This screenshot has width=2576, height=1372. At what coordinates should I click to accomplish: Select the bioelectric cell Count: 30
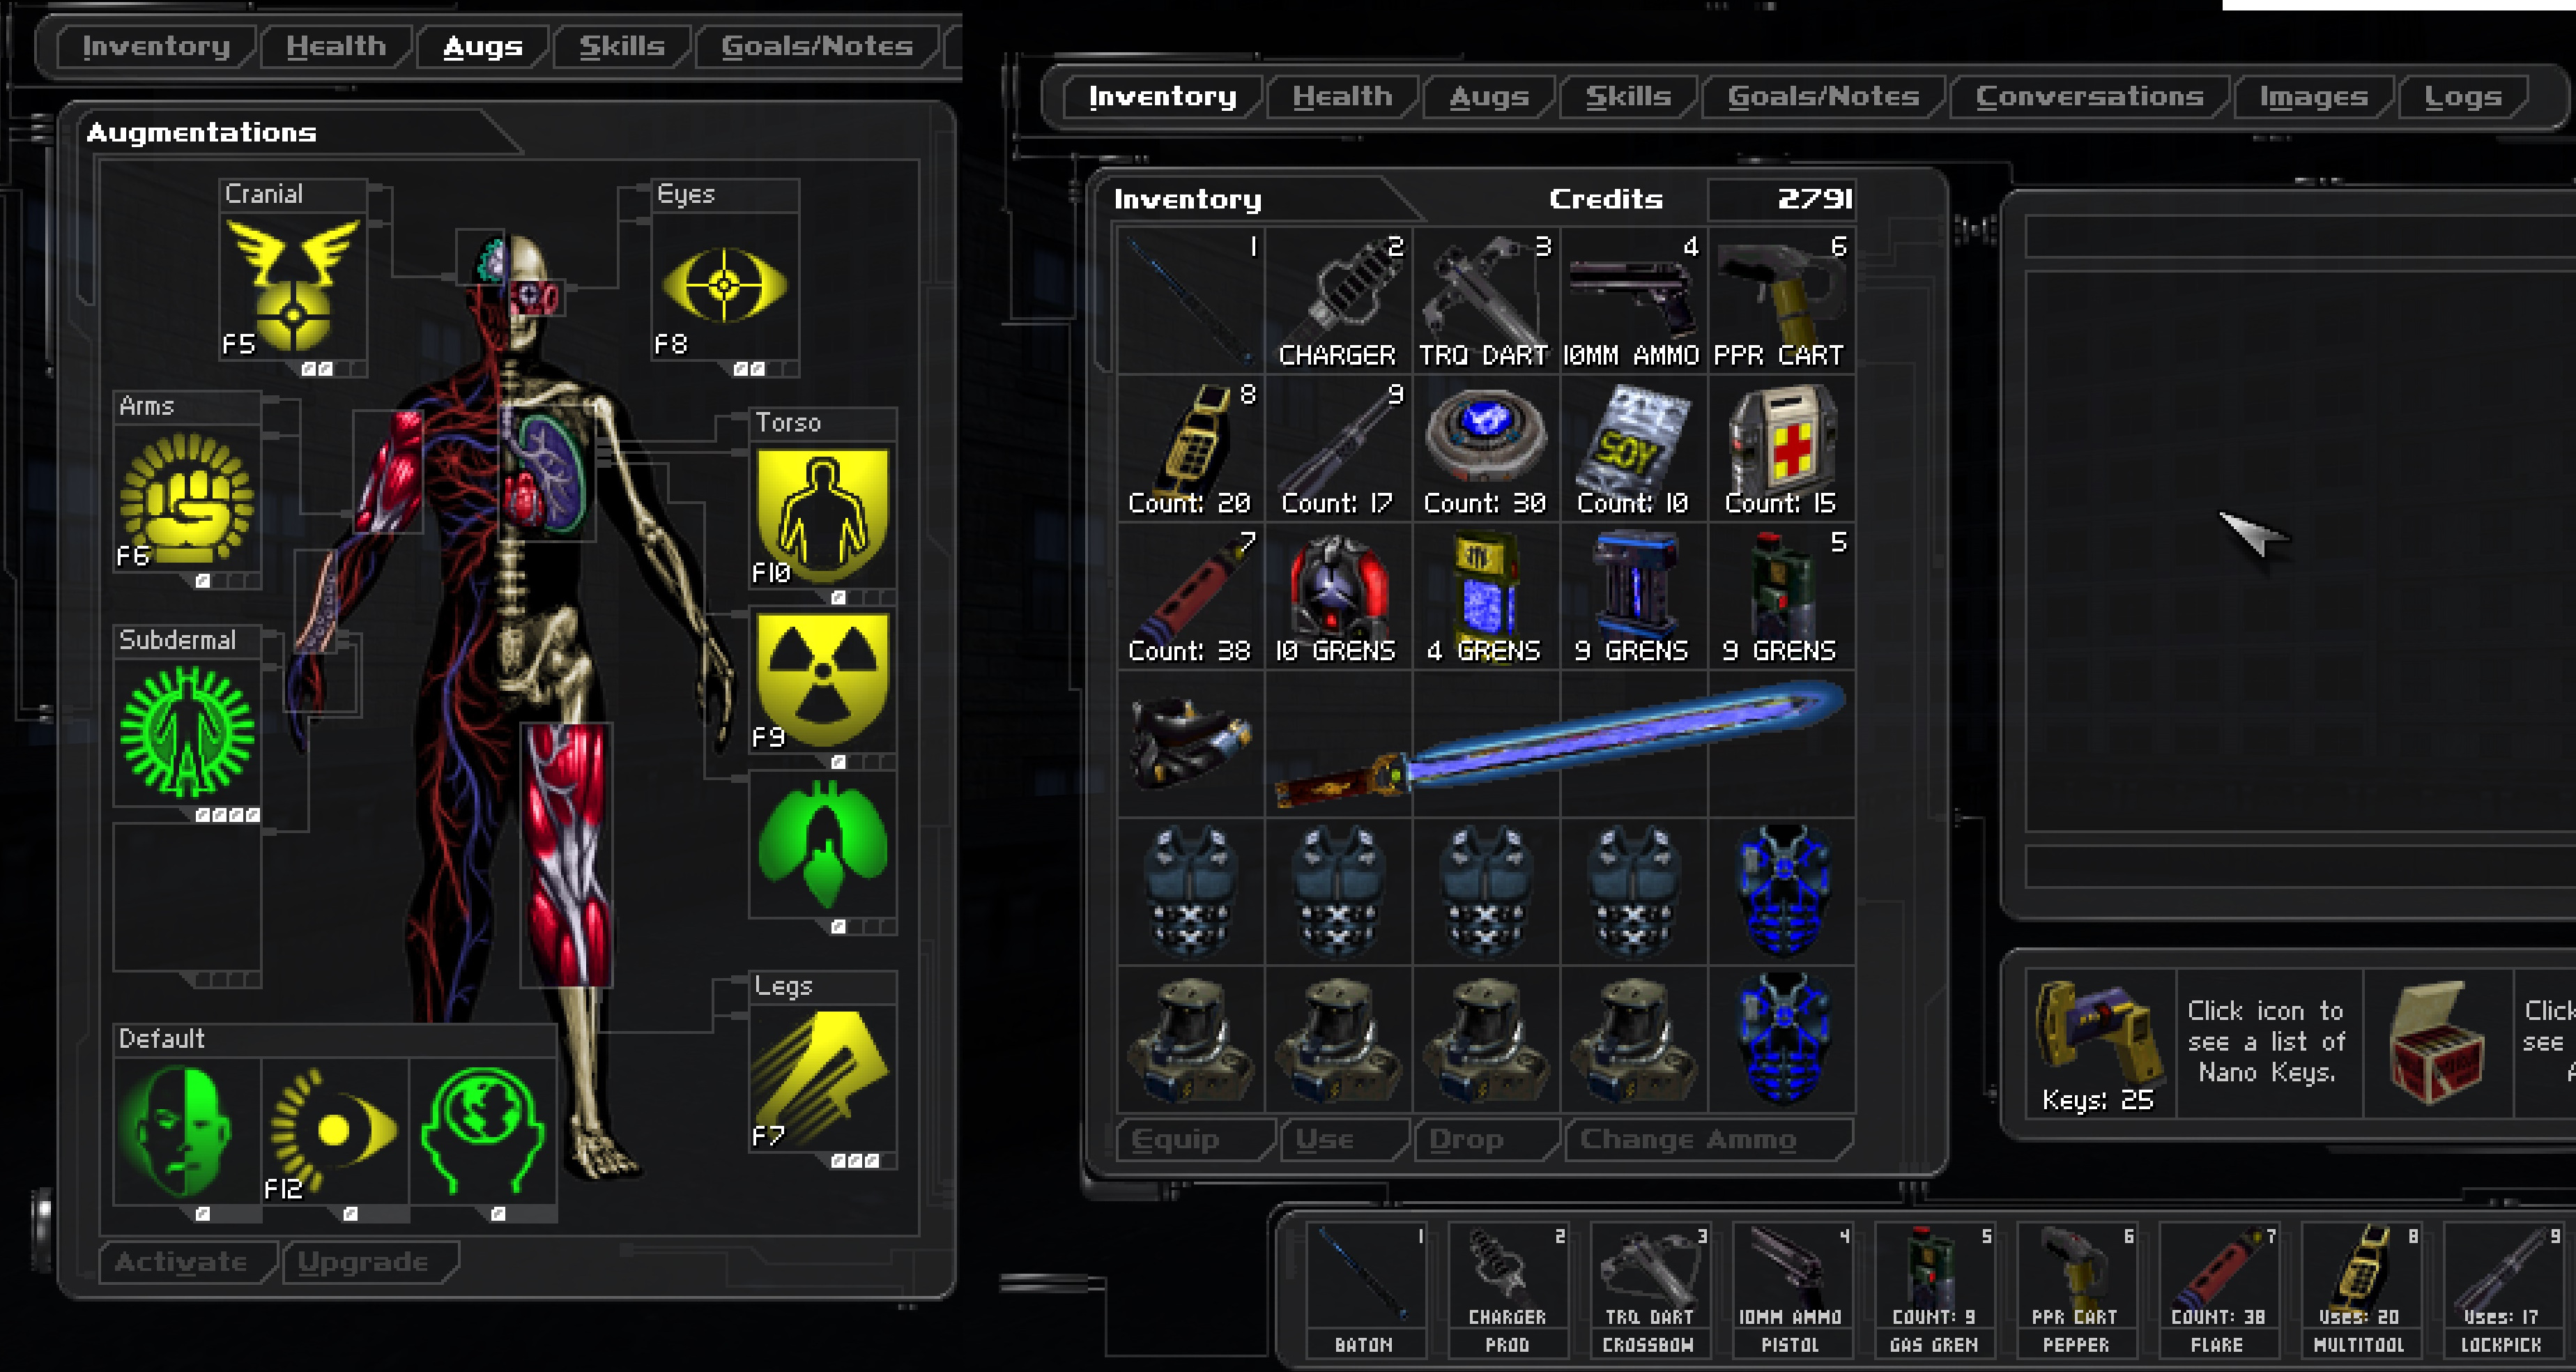(1487, 448)
